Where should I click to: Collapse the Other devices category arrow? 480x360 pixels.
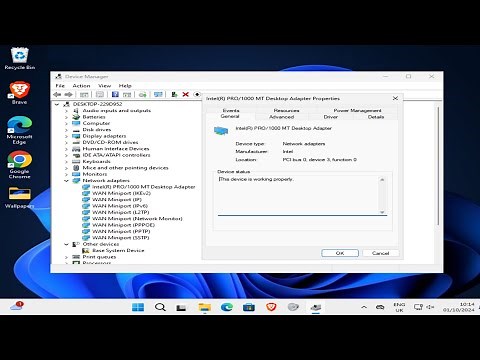tap(66, 244)
